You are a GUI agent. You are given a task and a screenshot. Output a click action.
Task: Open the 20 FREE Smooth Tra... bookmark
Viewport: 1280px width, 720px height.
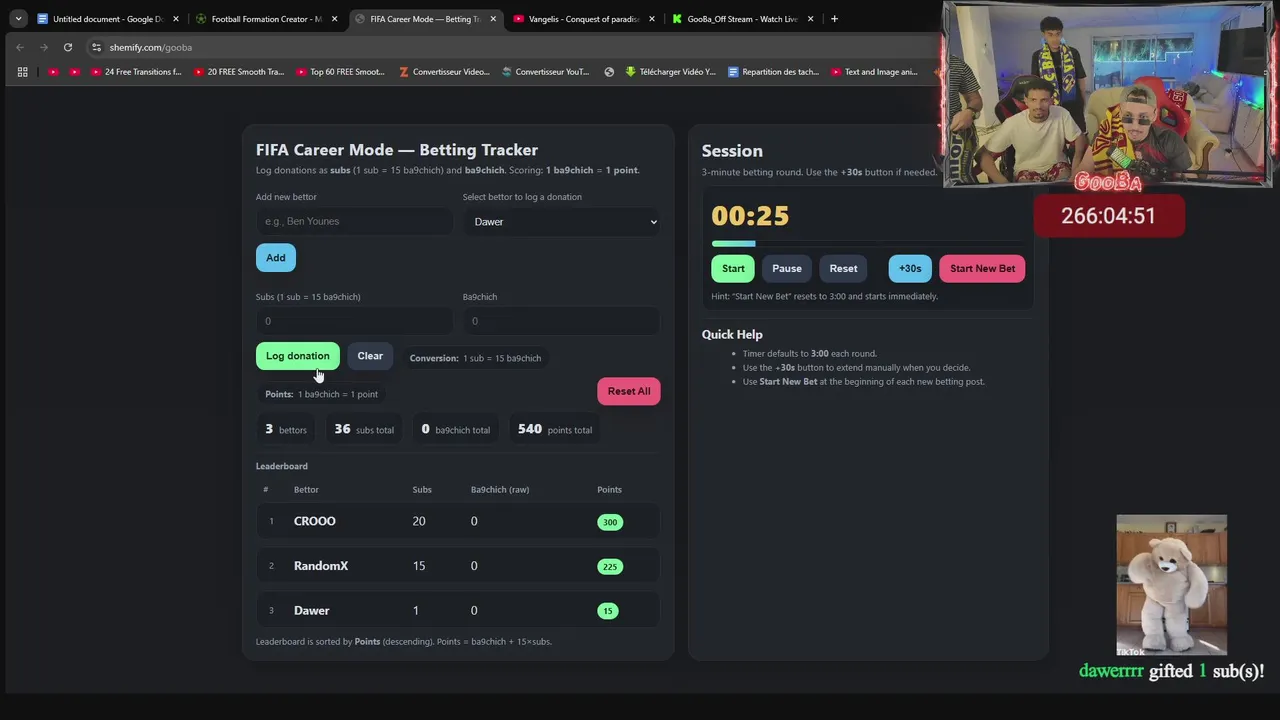coord(240,72)
